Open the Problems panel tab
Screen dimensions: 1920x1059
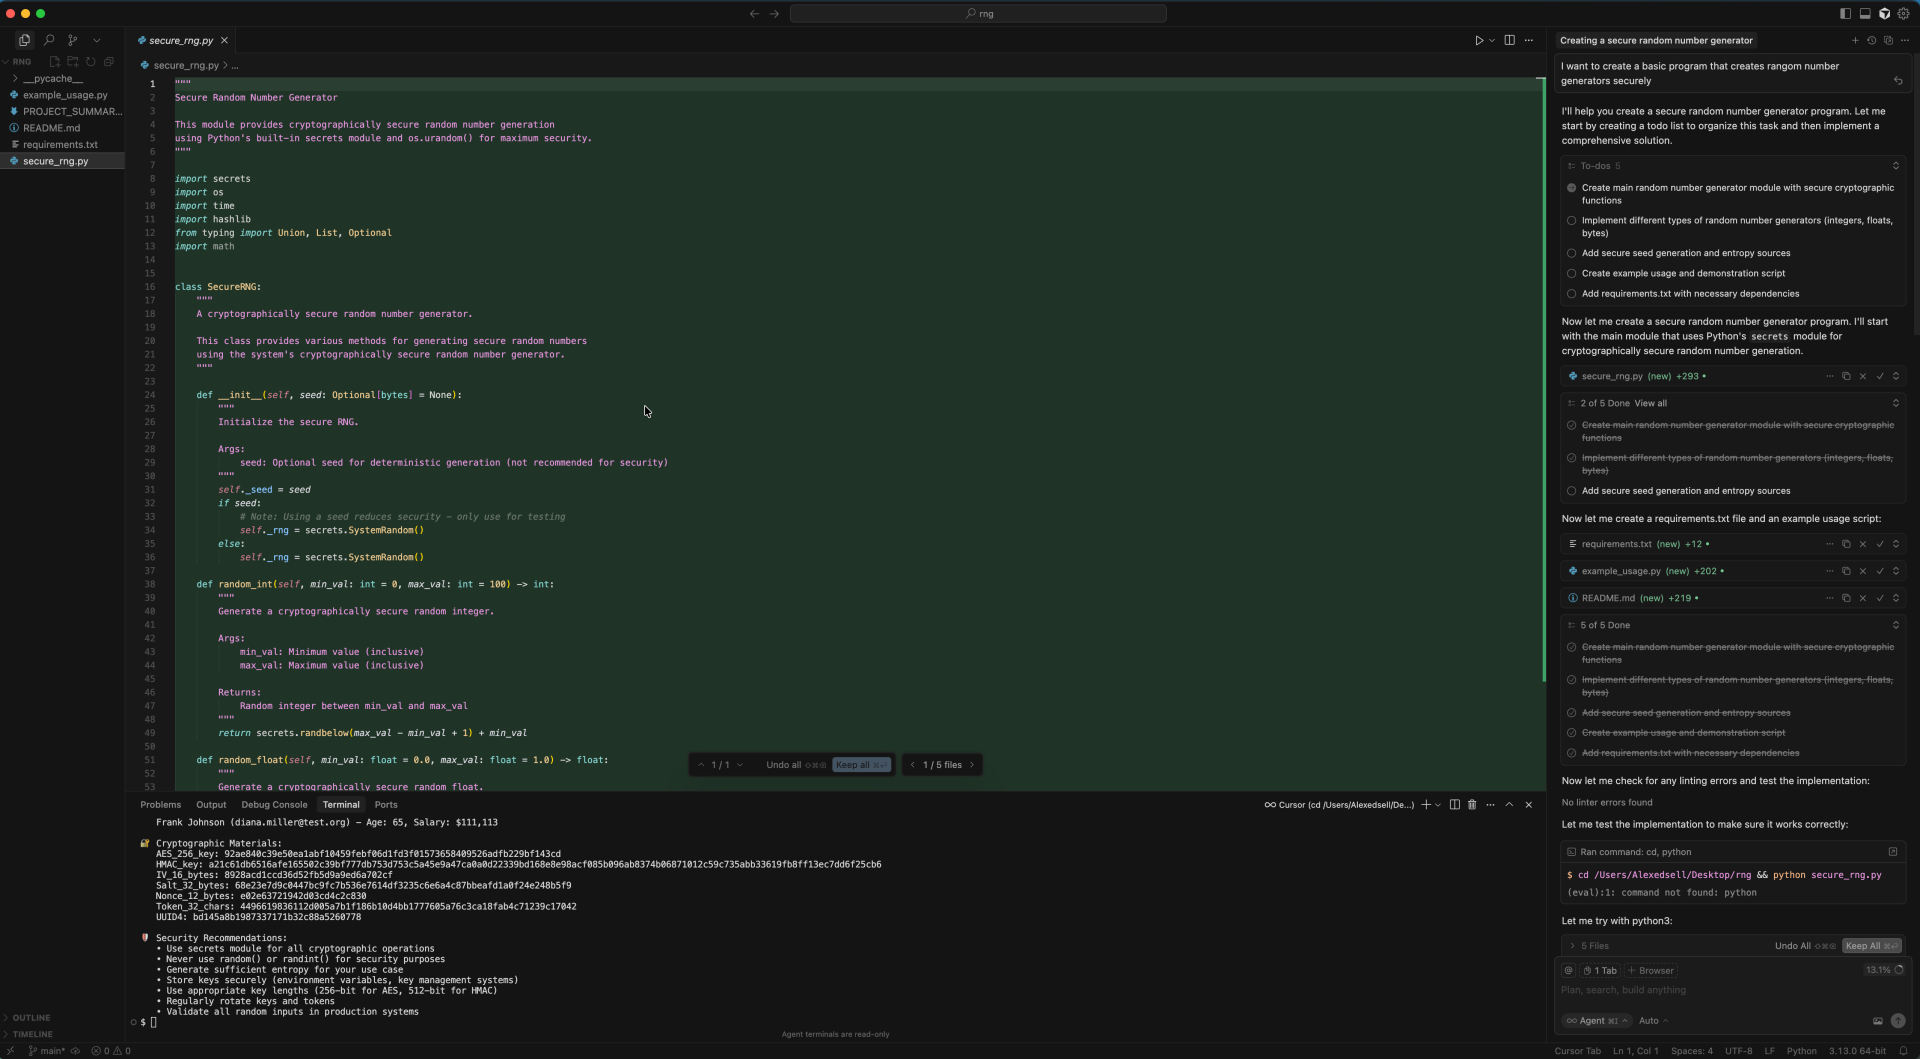tap(160, 805)
